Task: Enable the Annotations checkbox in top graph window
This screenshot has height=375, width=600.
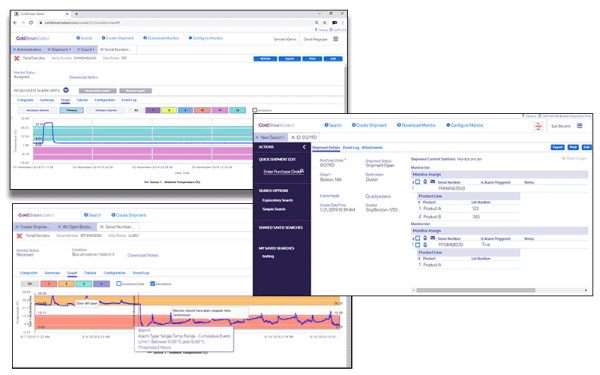Action: click(x=254, y=110)
